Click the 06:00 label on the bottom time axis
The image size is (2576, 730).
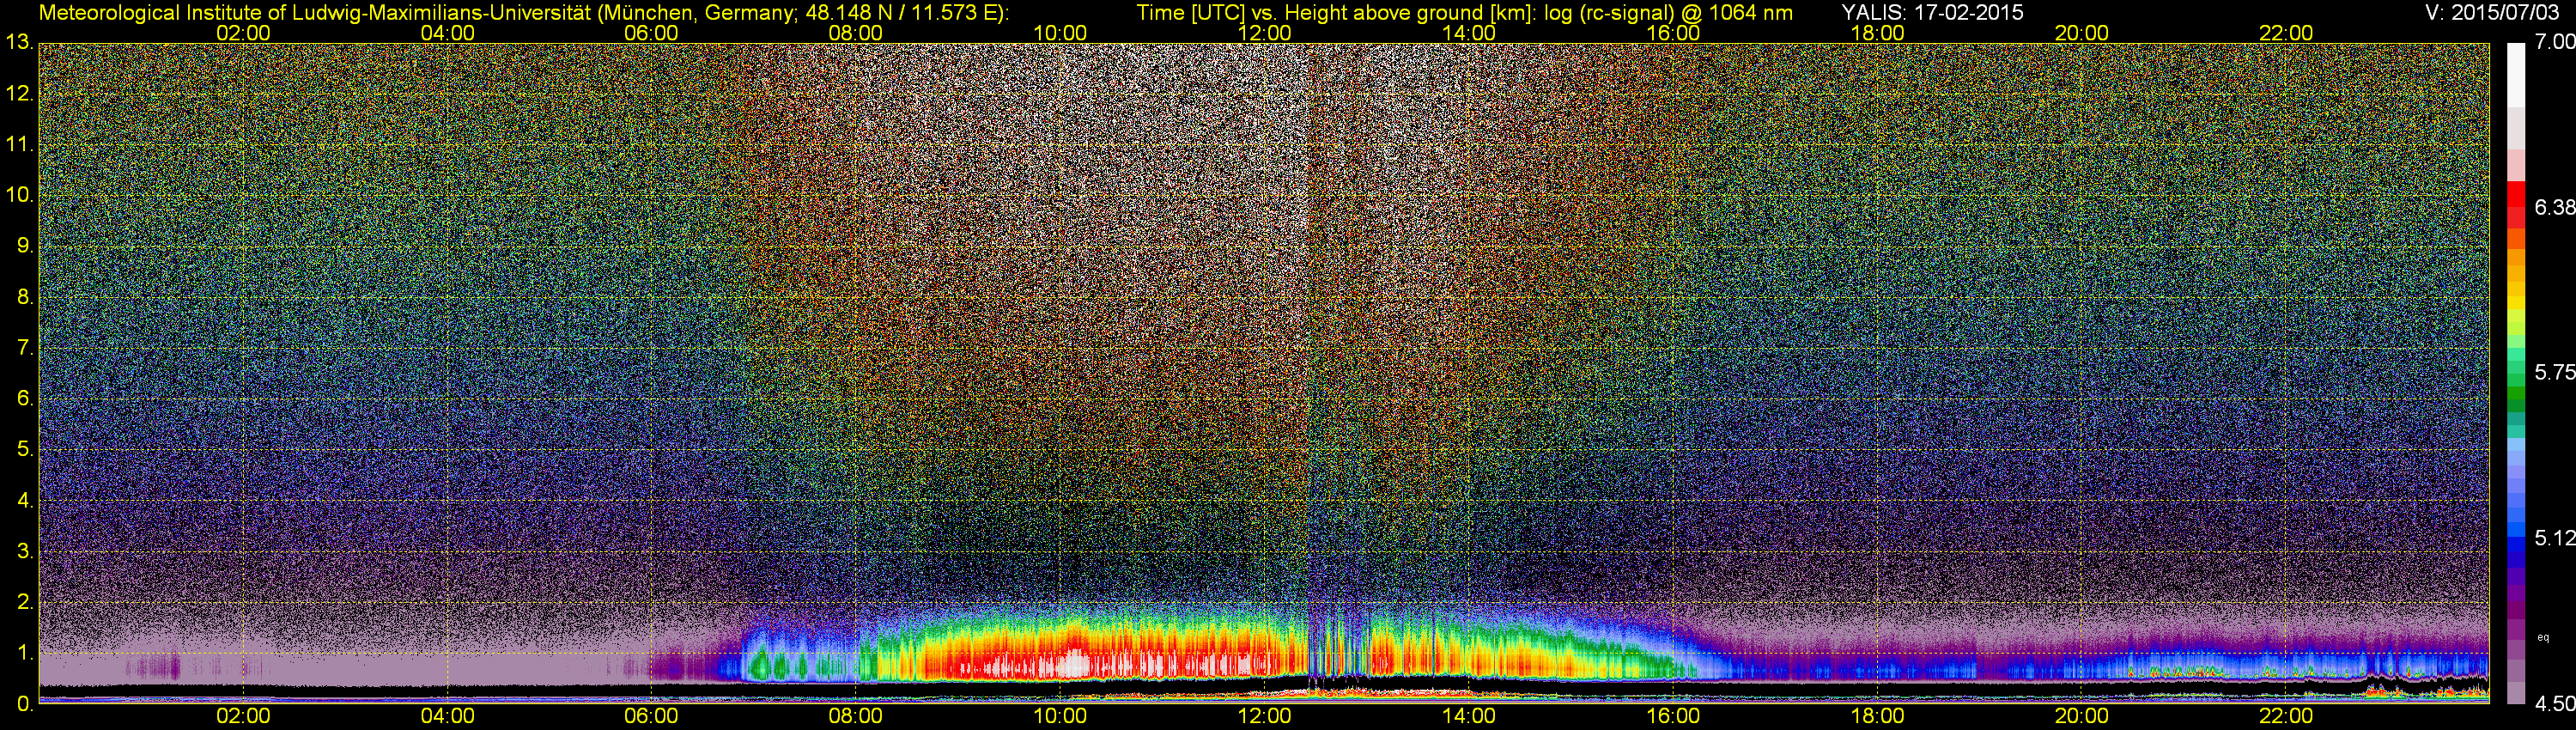pyautogui.click(x=651, y=717)
